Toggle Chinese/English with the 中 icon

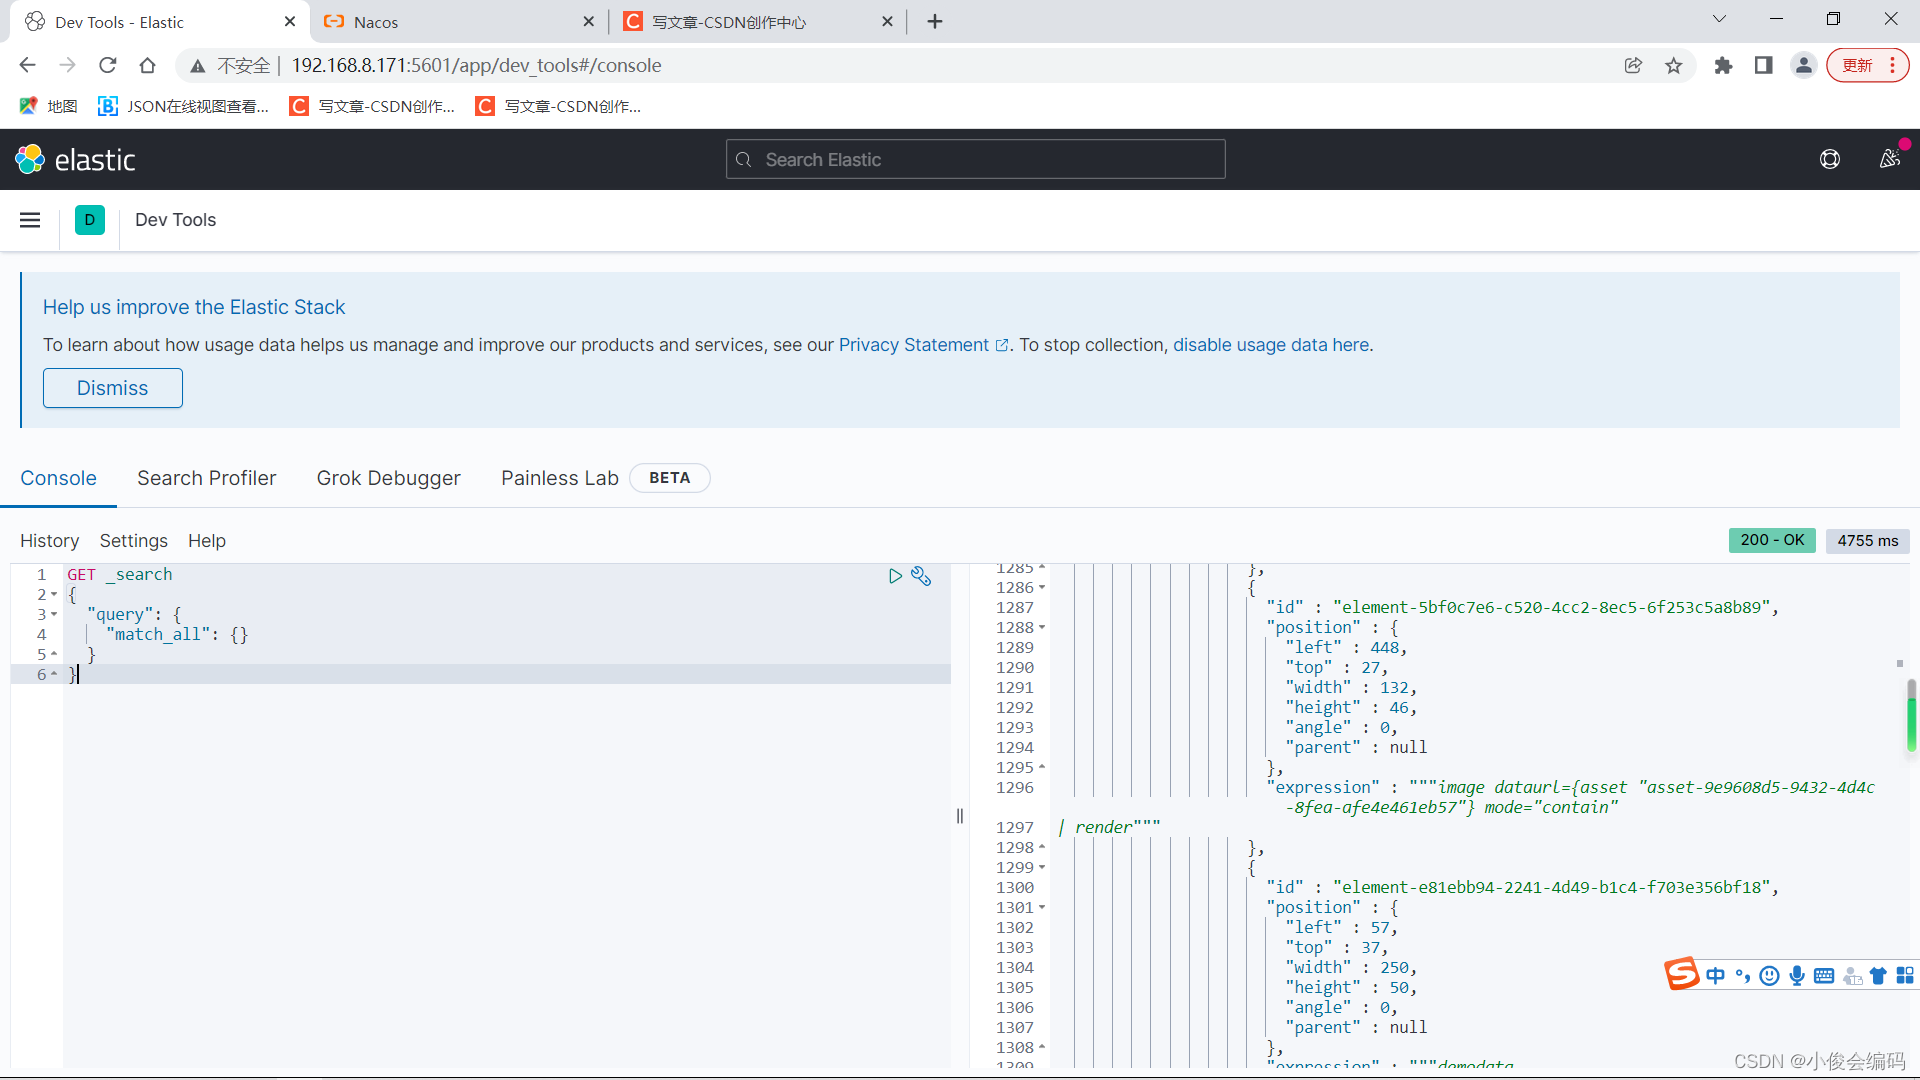[1716, 975]
